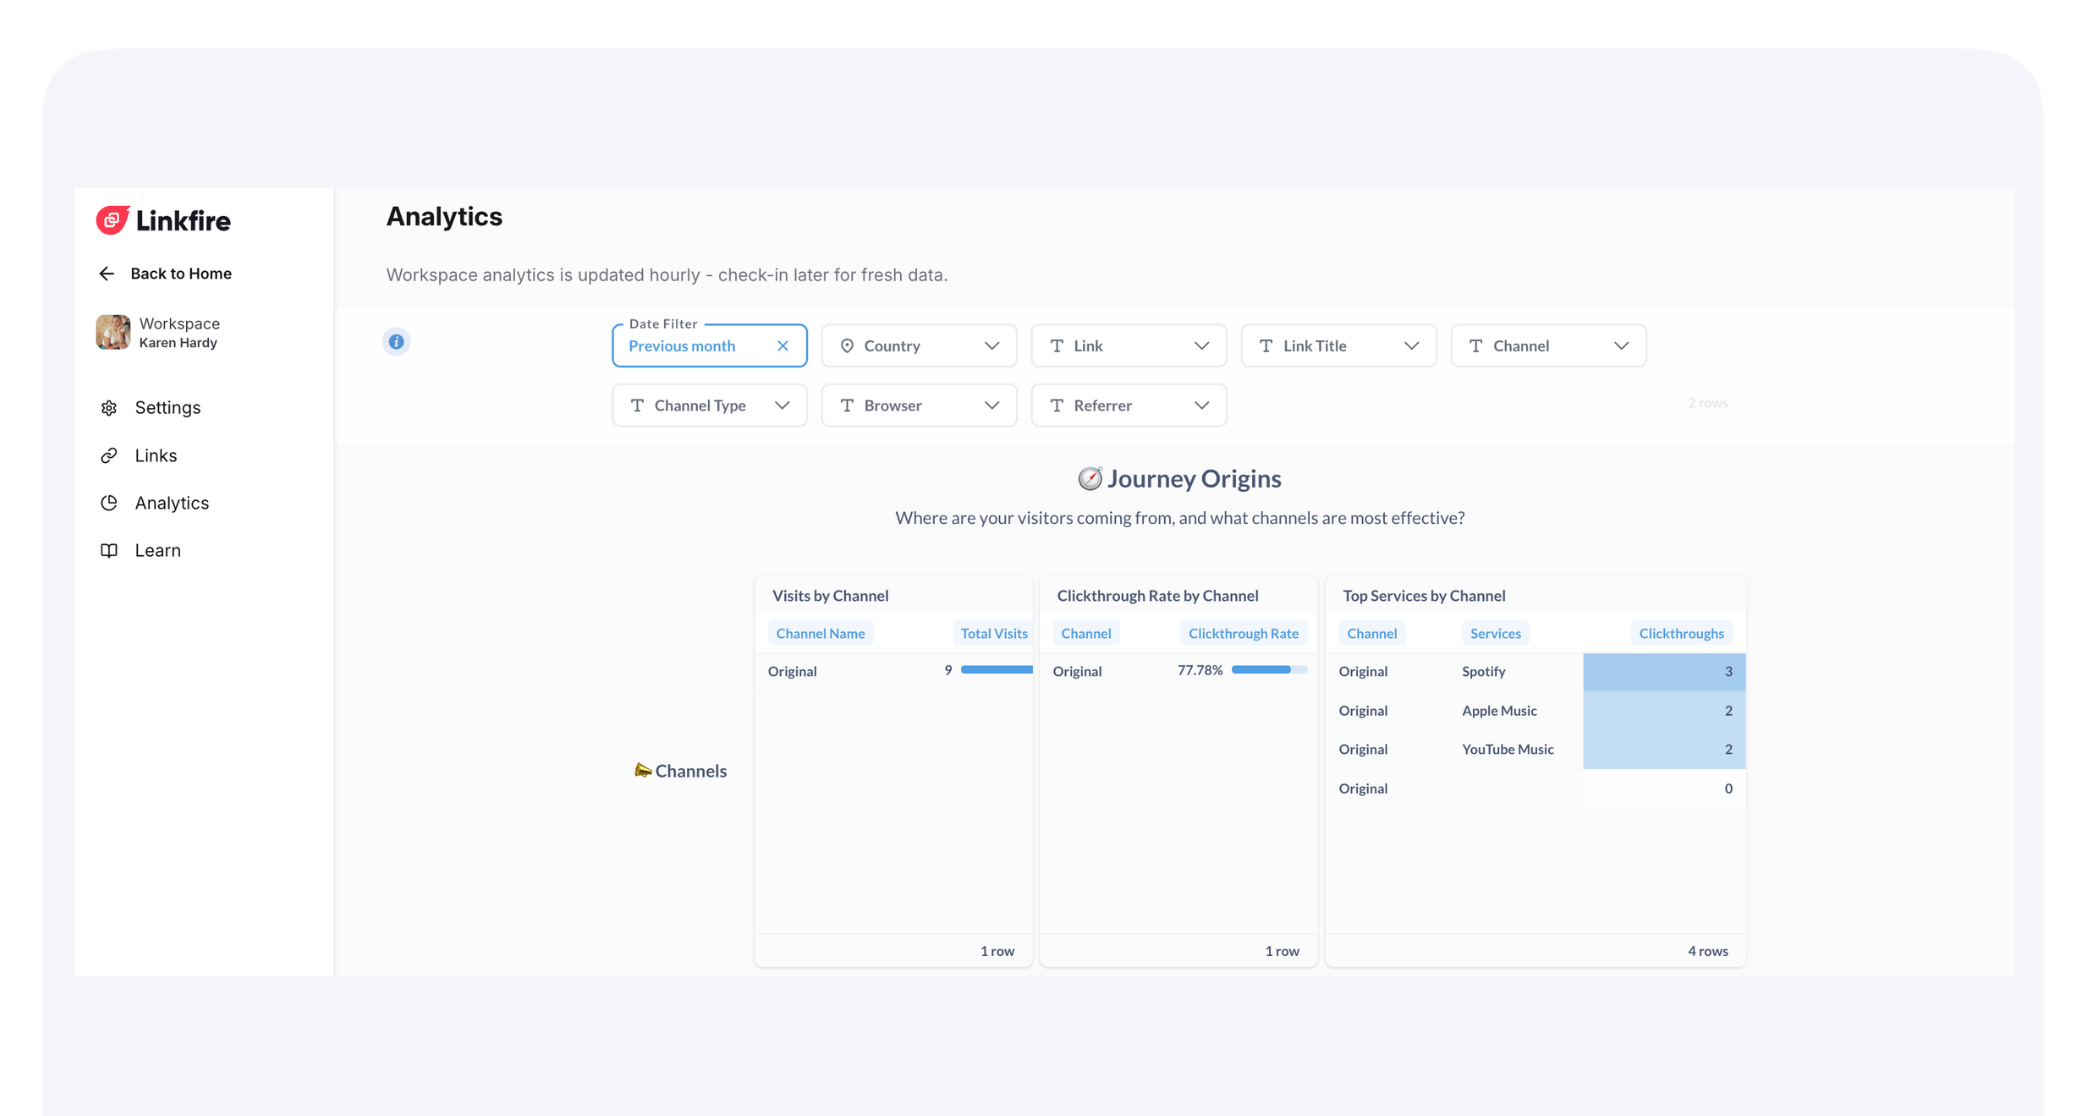Click the blue info icon

pos(396,342)
